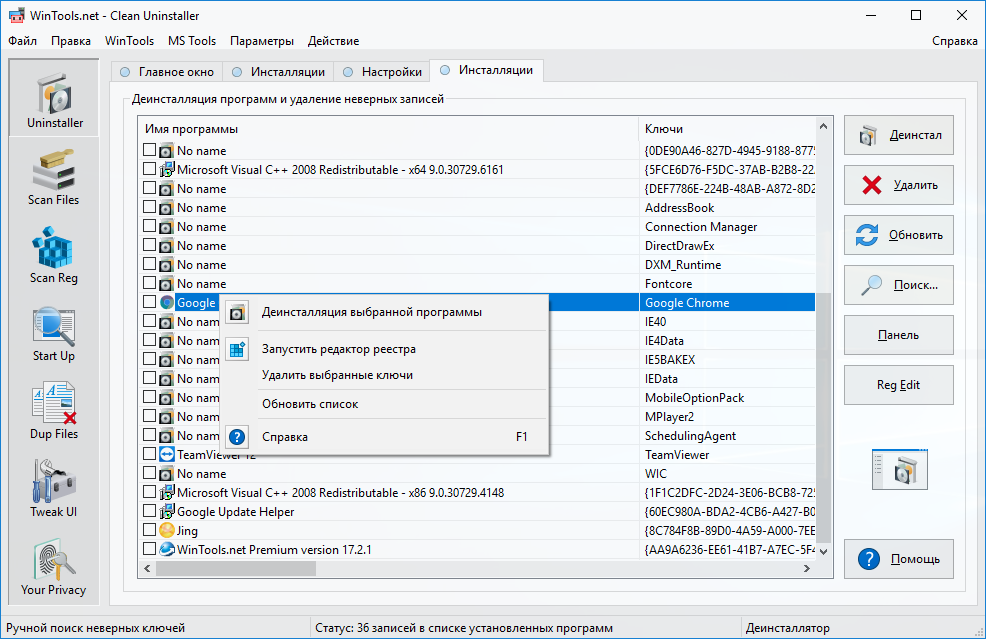Open the Dup Files tool

pos(54,411)
